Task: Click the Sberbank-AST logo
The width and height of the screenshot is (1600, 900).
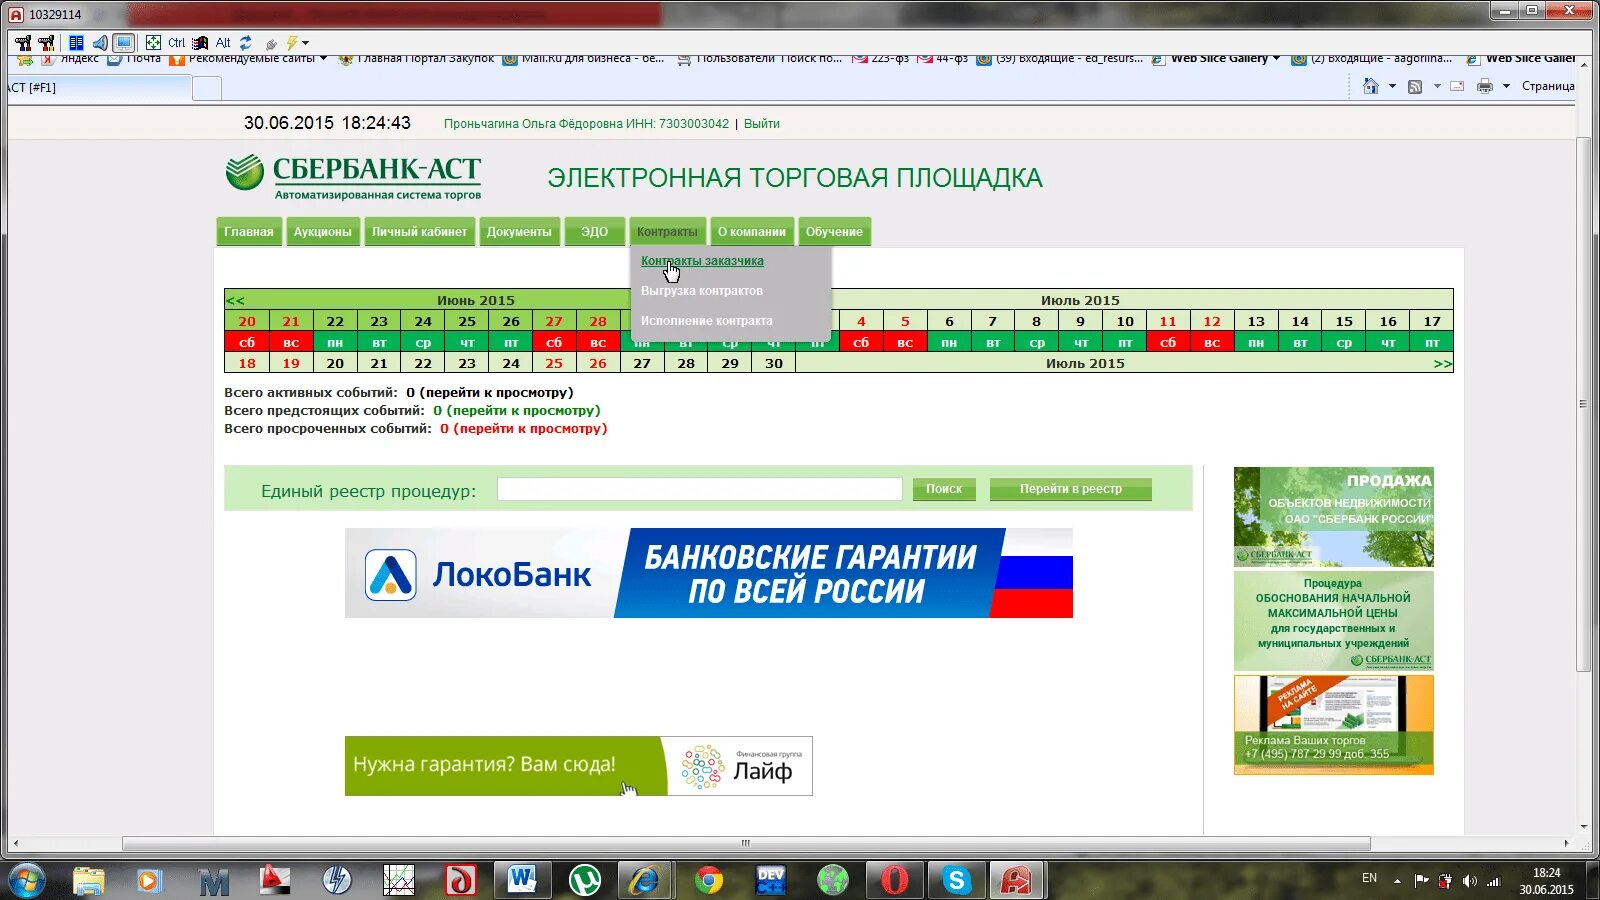Action: [x=353, y=176]
